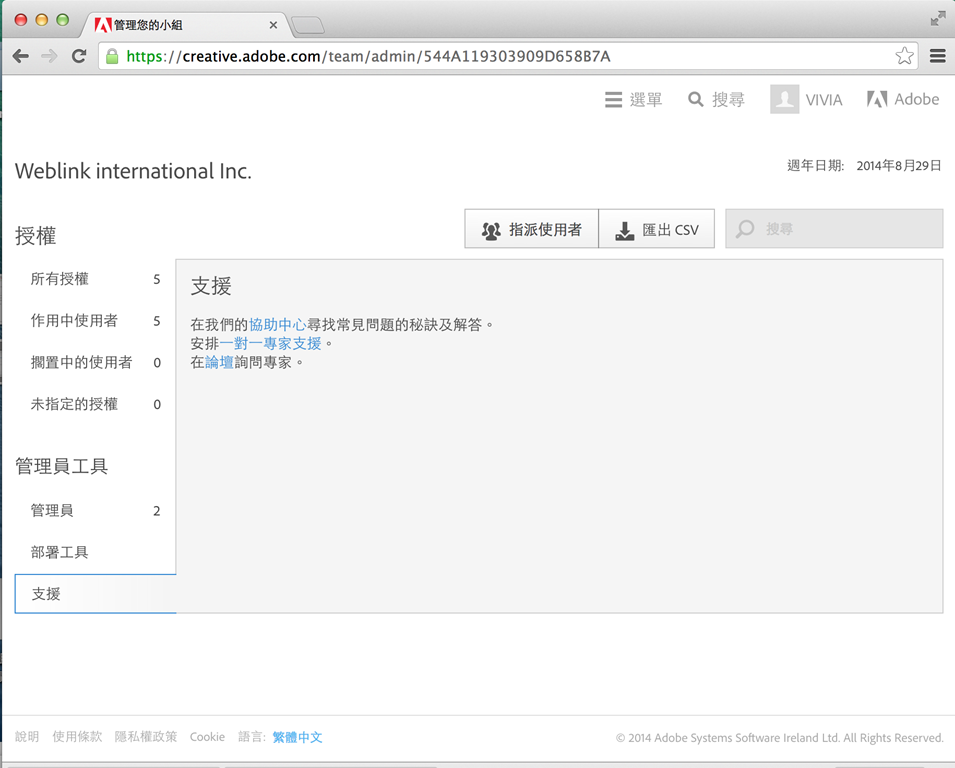Click the browser forward arrow

coord(49,57)
